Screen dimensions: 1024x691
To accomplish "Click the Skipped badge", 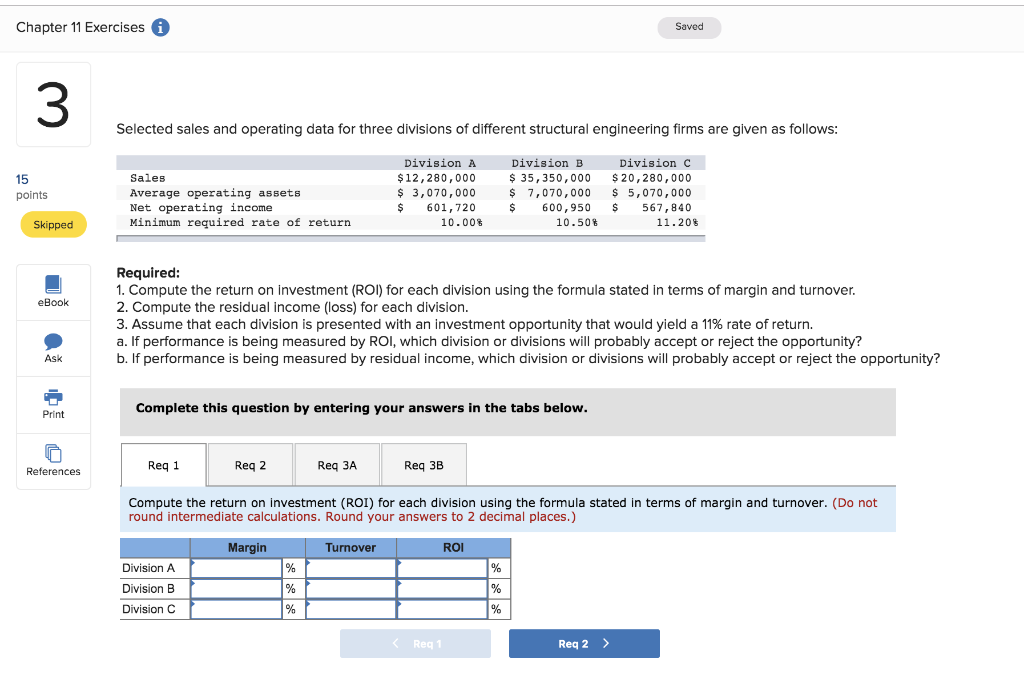I will pos(53,224).
